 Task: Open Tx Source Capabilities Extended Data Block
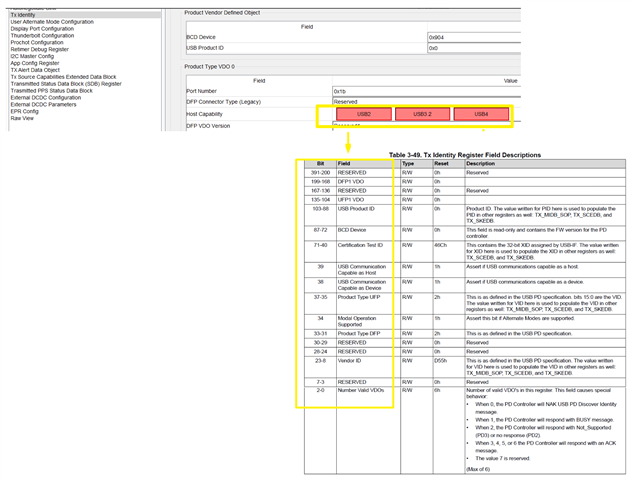click(x=63, y=77)
